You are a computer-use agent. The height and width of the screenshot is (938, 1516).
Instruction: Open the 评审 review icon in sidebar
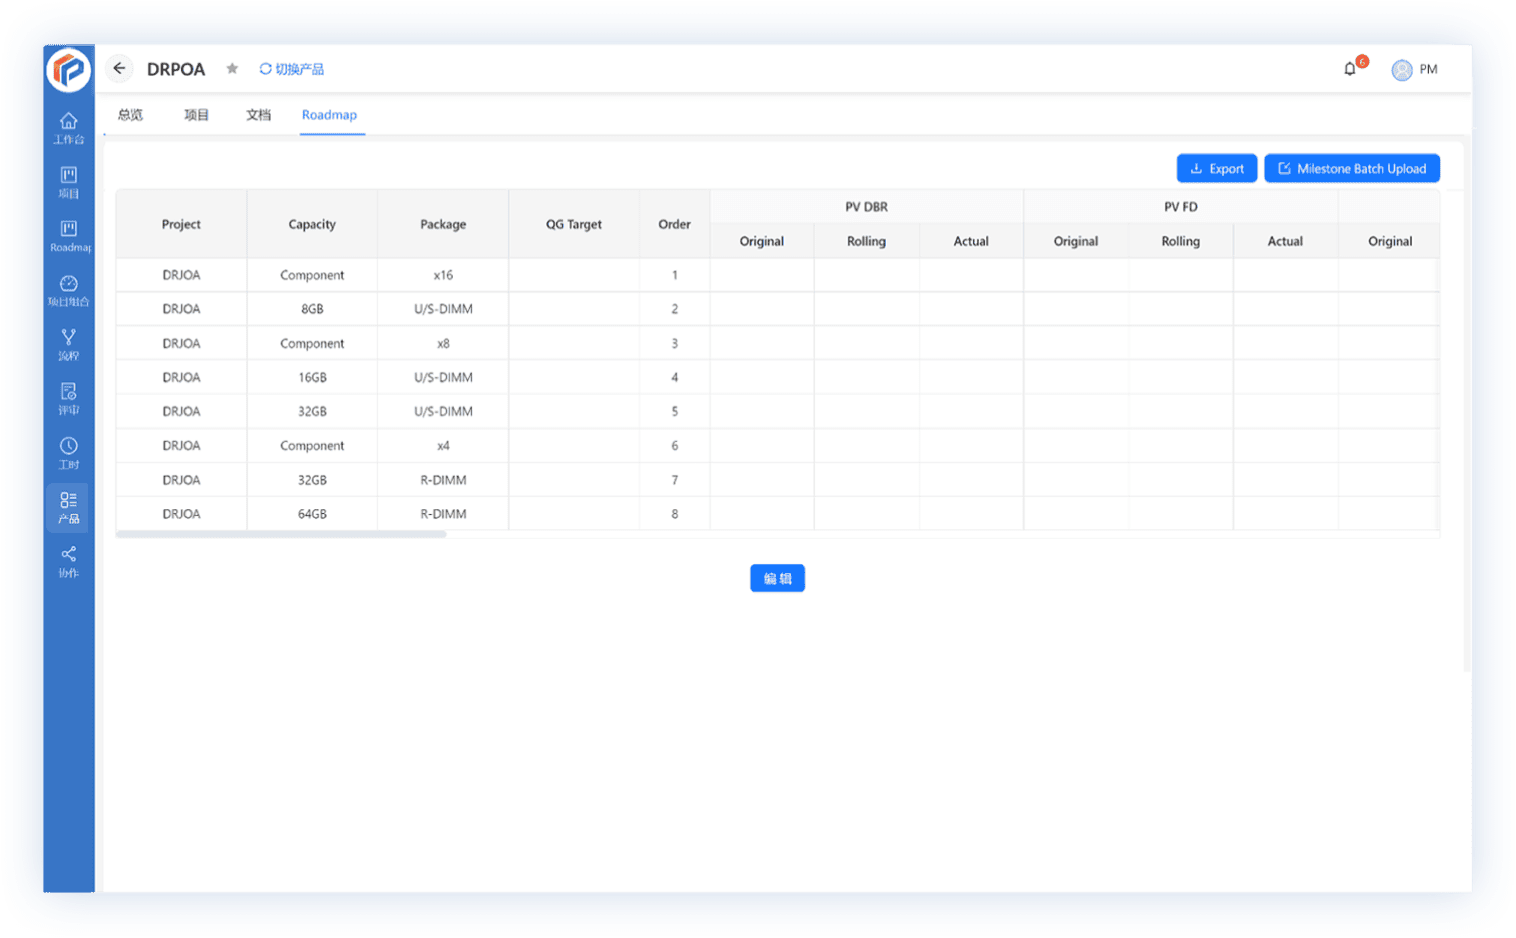point(68,399)
